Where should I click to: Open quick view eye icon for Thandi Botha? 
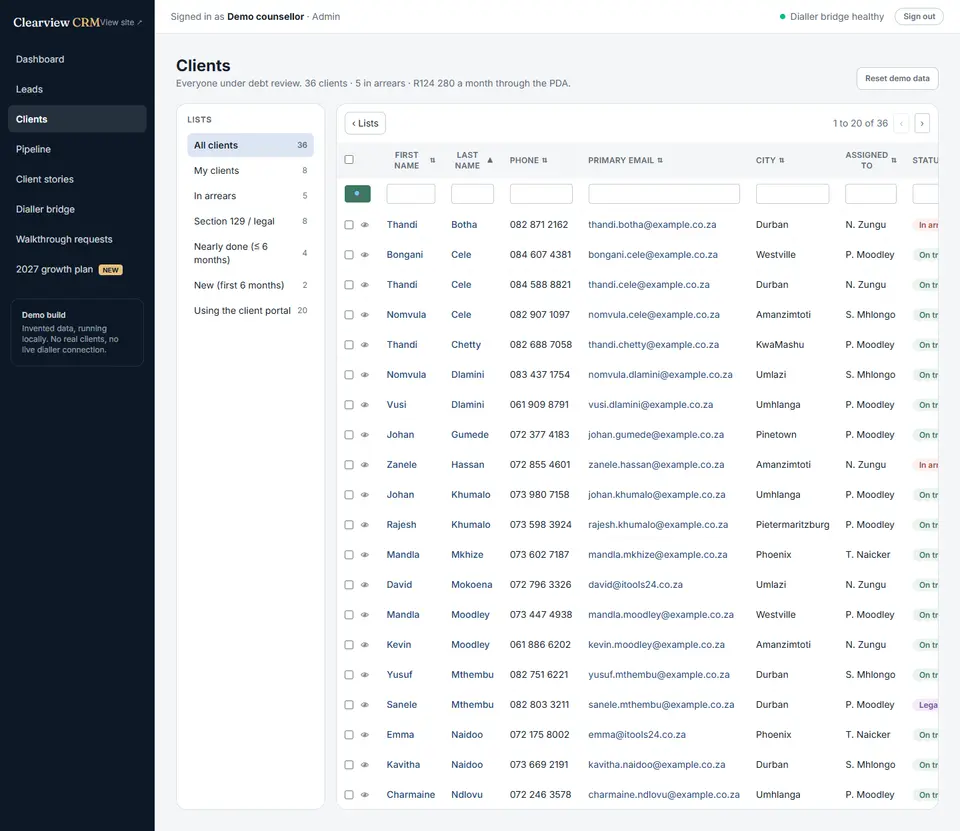365,225
